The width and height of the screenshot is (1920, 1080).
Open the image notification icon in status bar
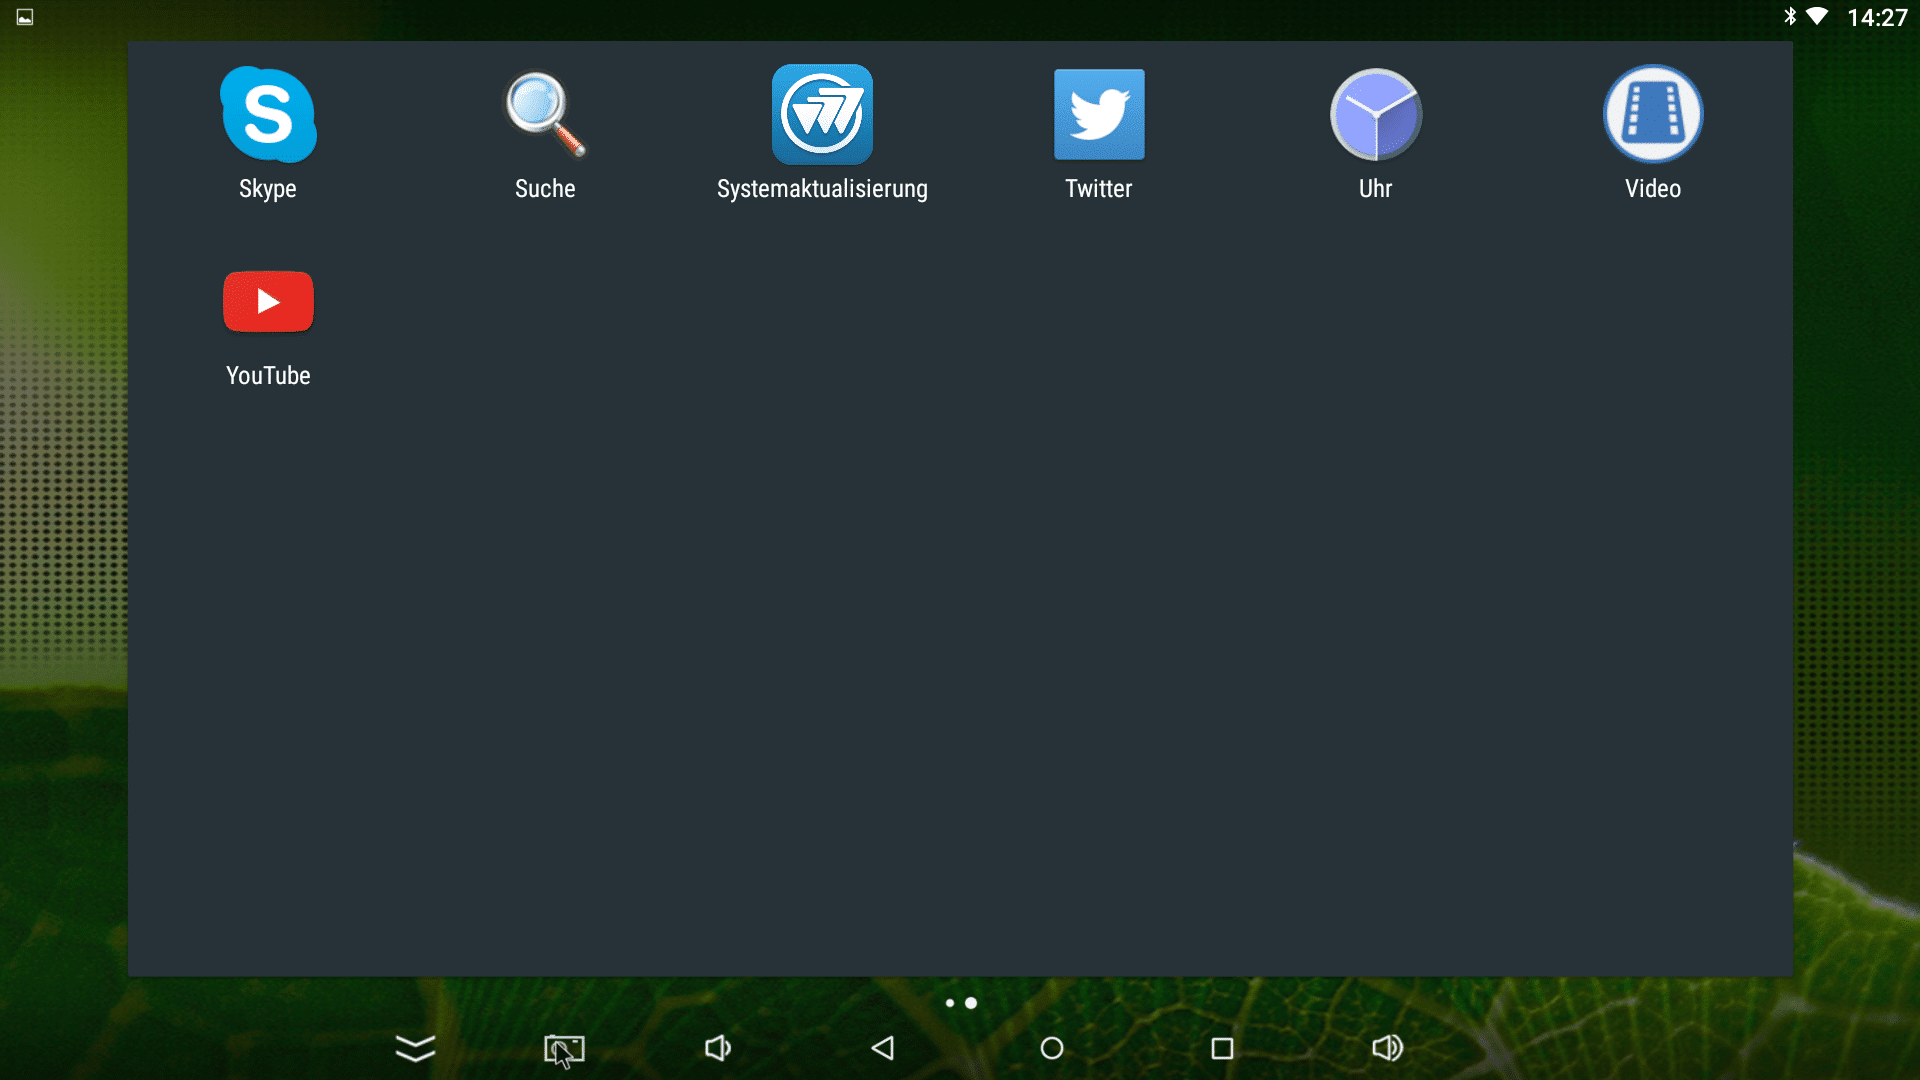[25, 17]
